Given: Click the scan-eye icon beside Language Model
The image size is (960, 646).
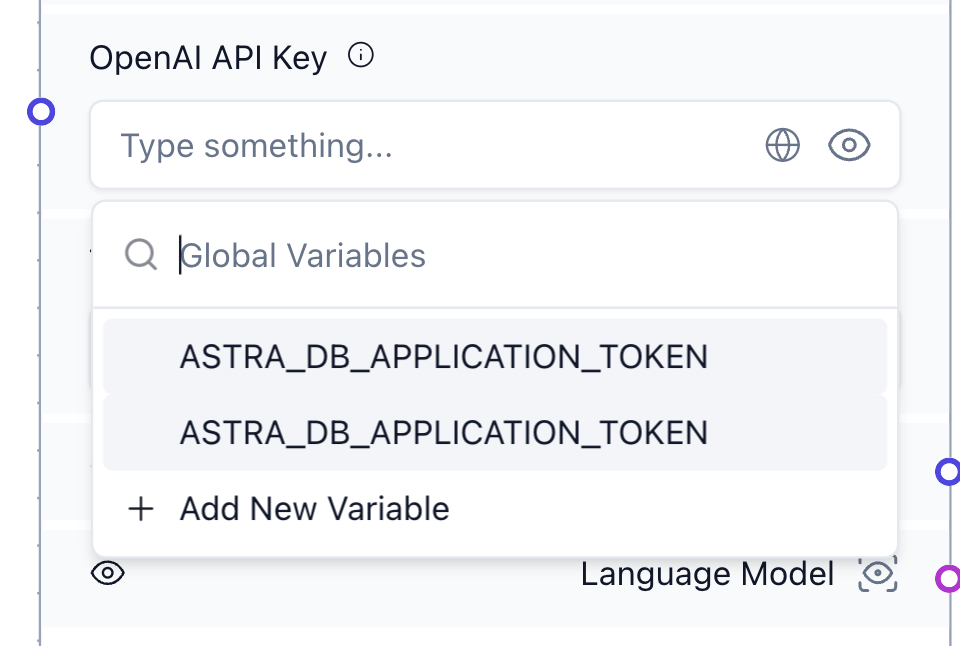Looking at the screenshot, I should click(876, 574).
